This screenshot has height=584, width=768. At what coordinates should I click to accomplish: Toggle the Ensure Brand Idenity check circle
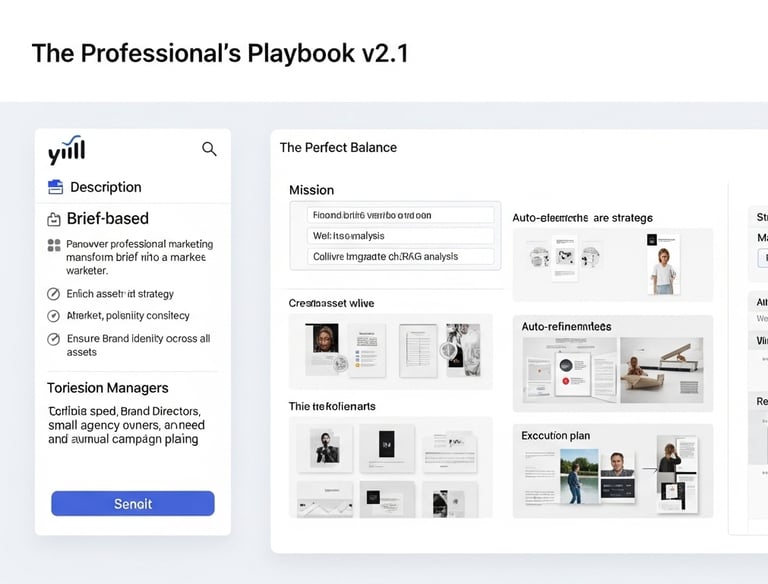coord(53,339)
